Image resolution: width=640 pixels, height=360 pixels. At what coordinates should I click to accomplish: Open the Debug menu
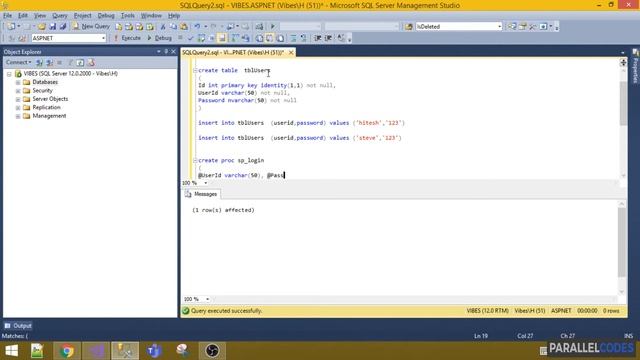point(106,16)
